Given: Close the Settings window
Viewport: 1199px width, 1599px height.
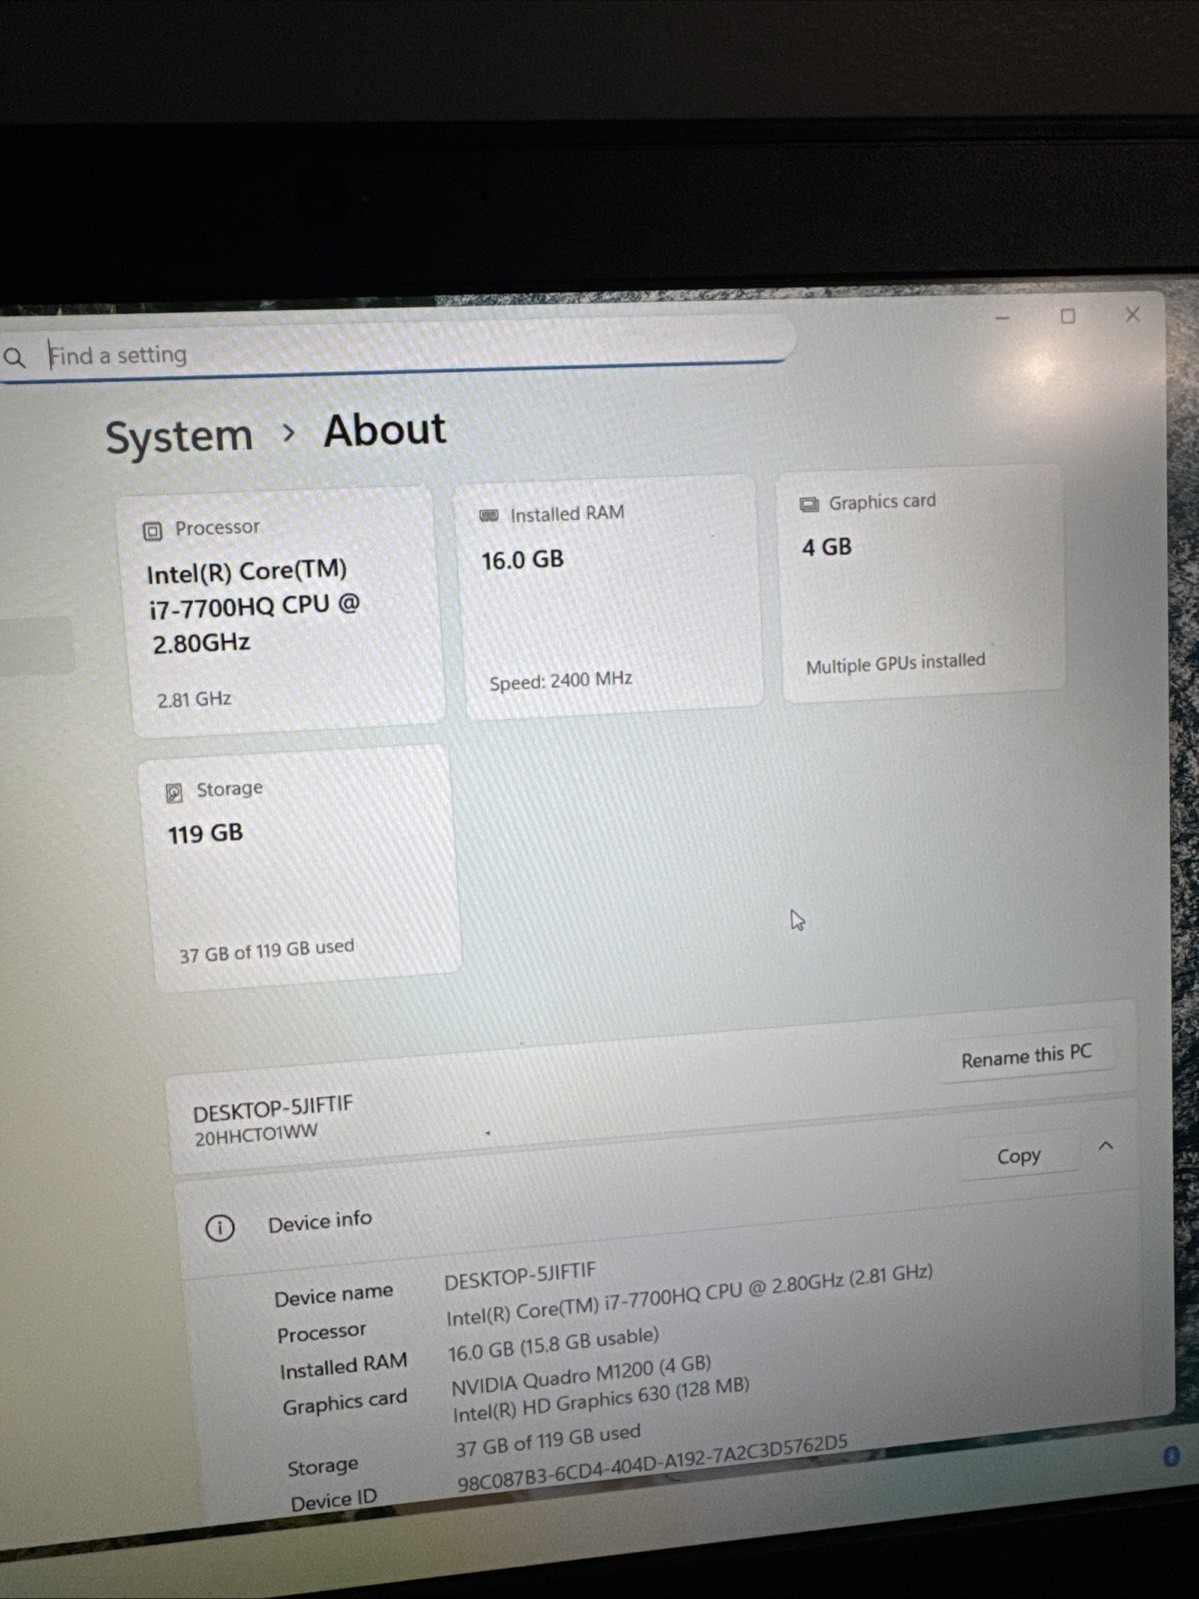Looking at the screenshot, I should [x=1132, y=314].
